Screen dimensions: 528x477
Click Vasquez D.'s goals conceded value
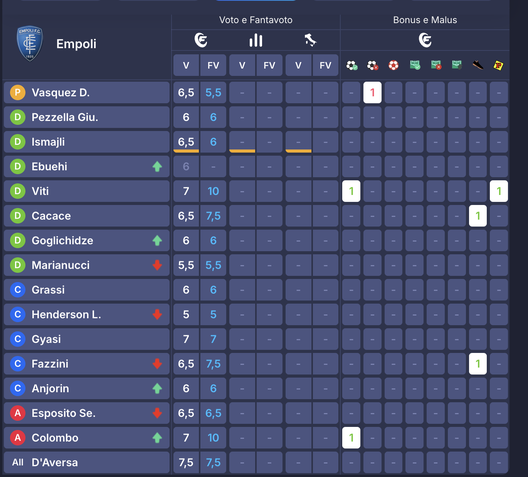coord(372,93)
